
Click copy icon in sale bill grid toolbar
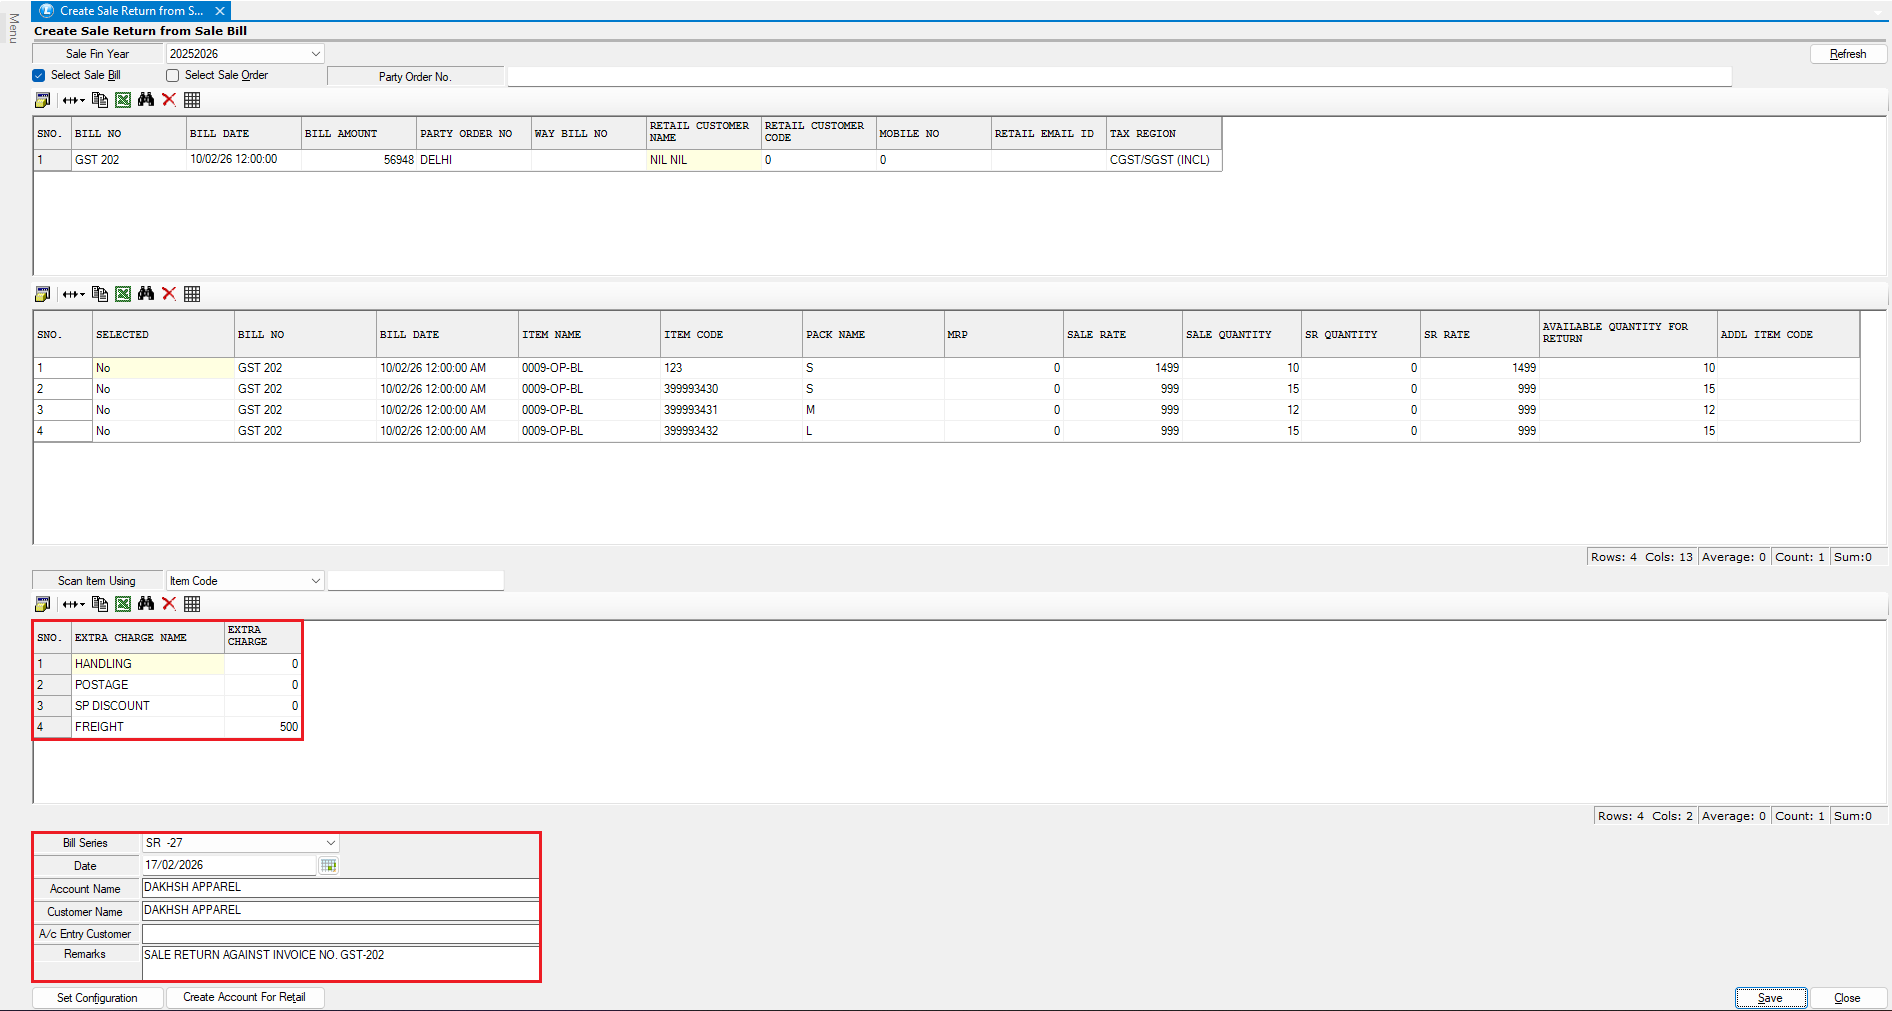point(100,100)
